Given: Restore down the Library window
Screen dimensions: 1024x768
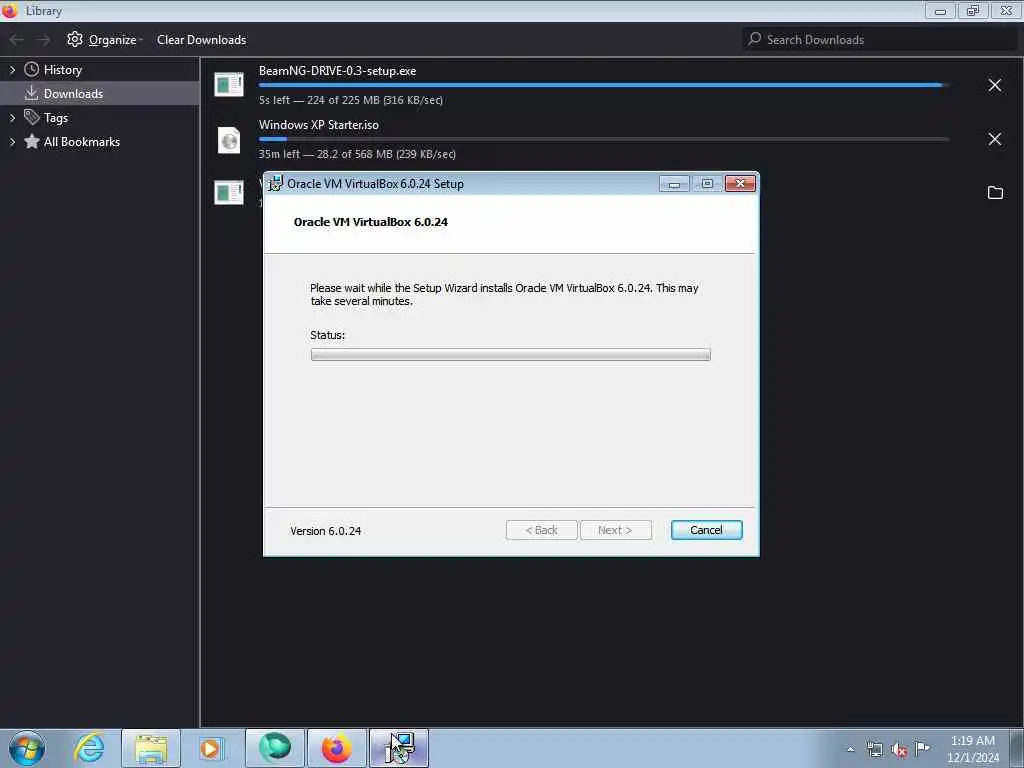Looking at the screenshot, I should pyautogui.click(x=973, y=11).
